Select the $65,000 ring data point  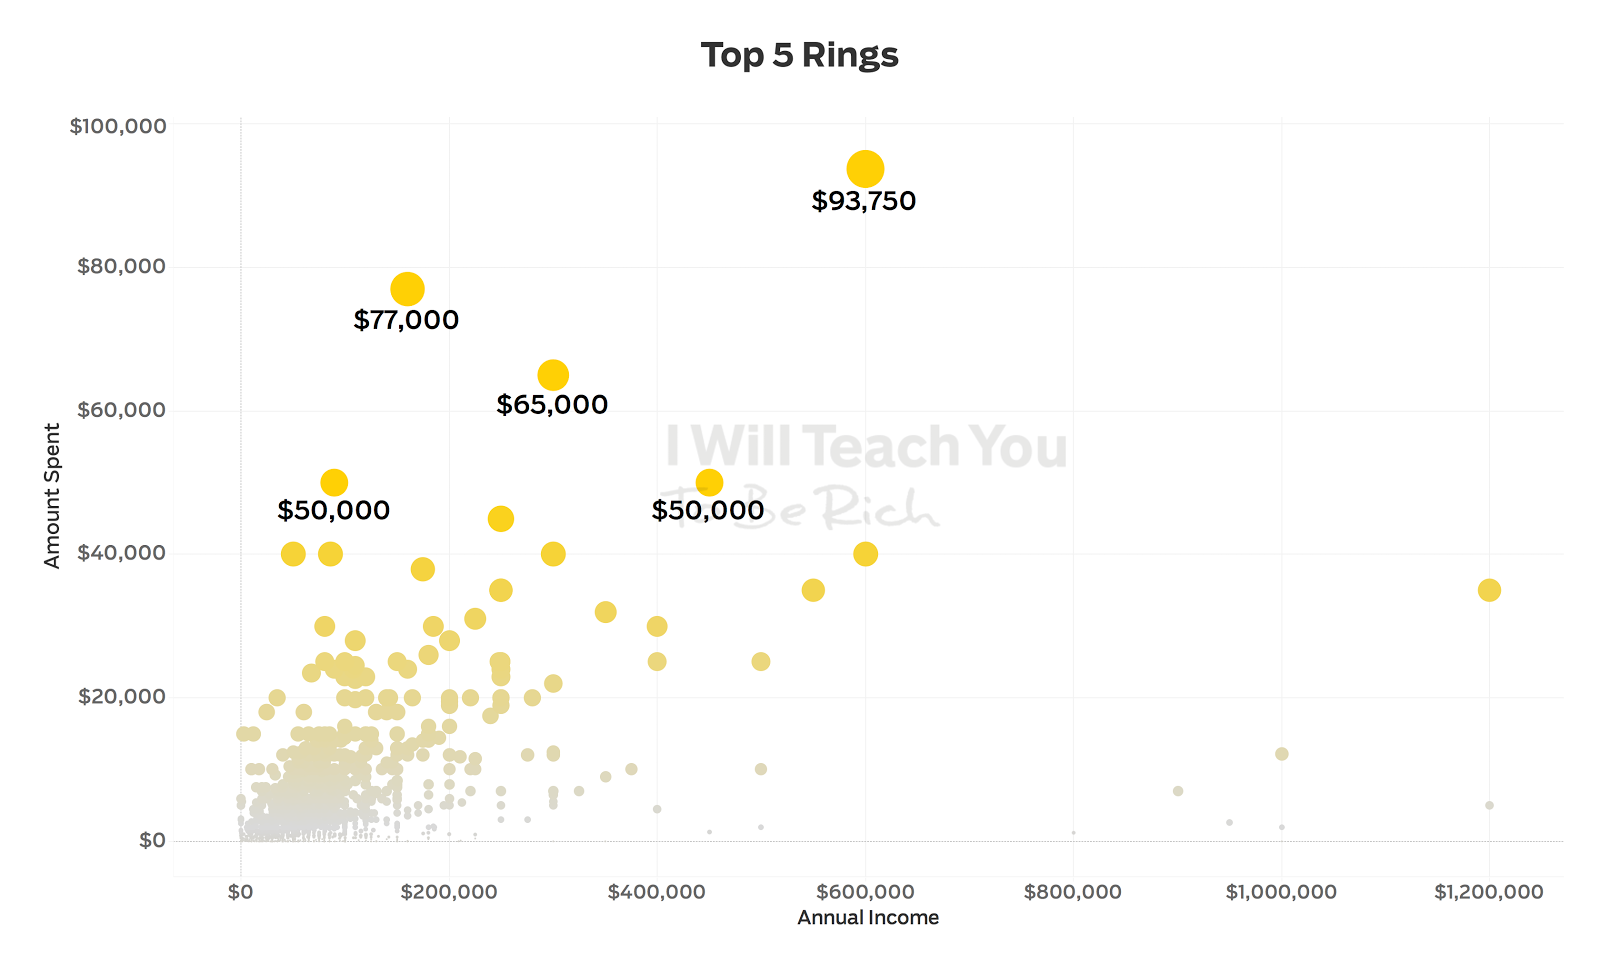[x=553, y=375]
